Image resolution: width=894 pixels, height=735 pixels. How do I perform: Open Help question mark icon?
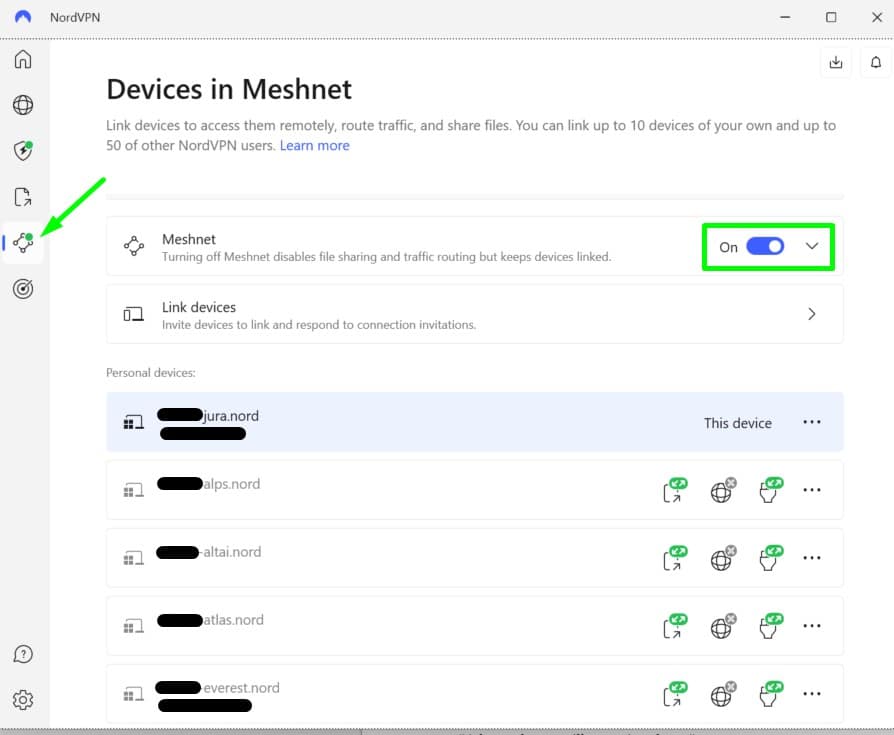[23, 654]
